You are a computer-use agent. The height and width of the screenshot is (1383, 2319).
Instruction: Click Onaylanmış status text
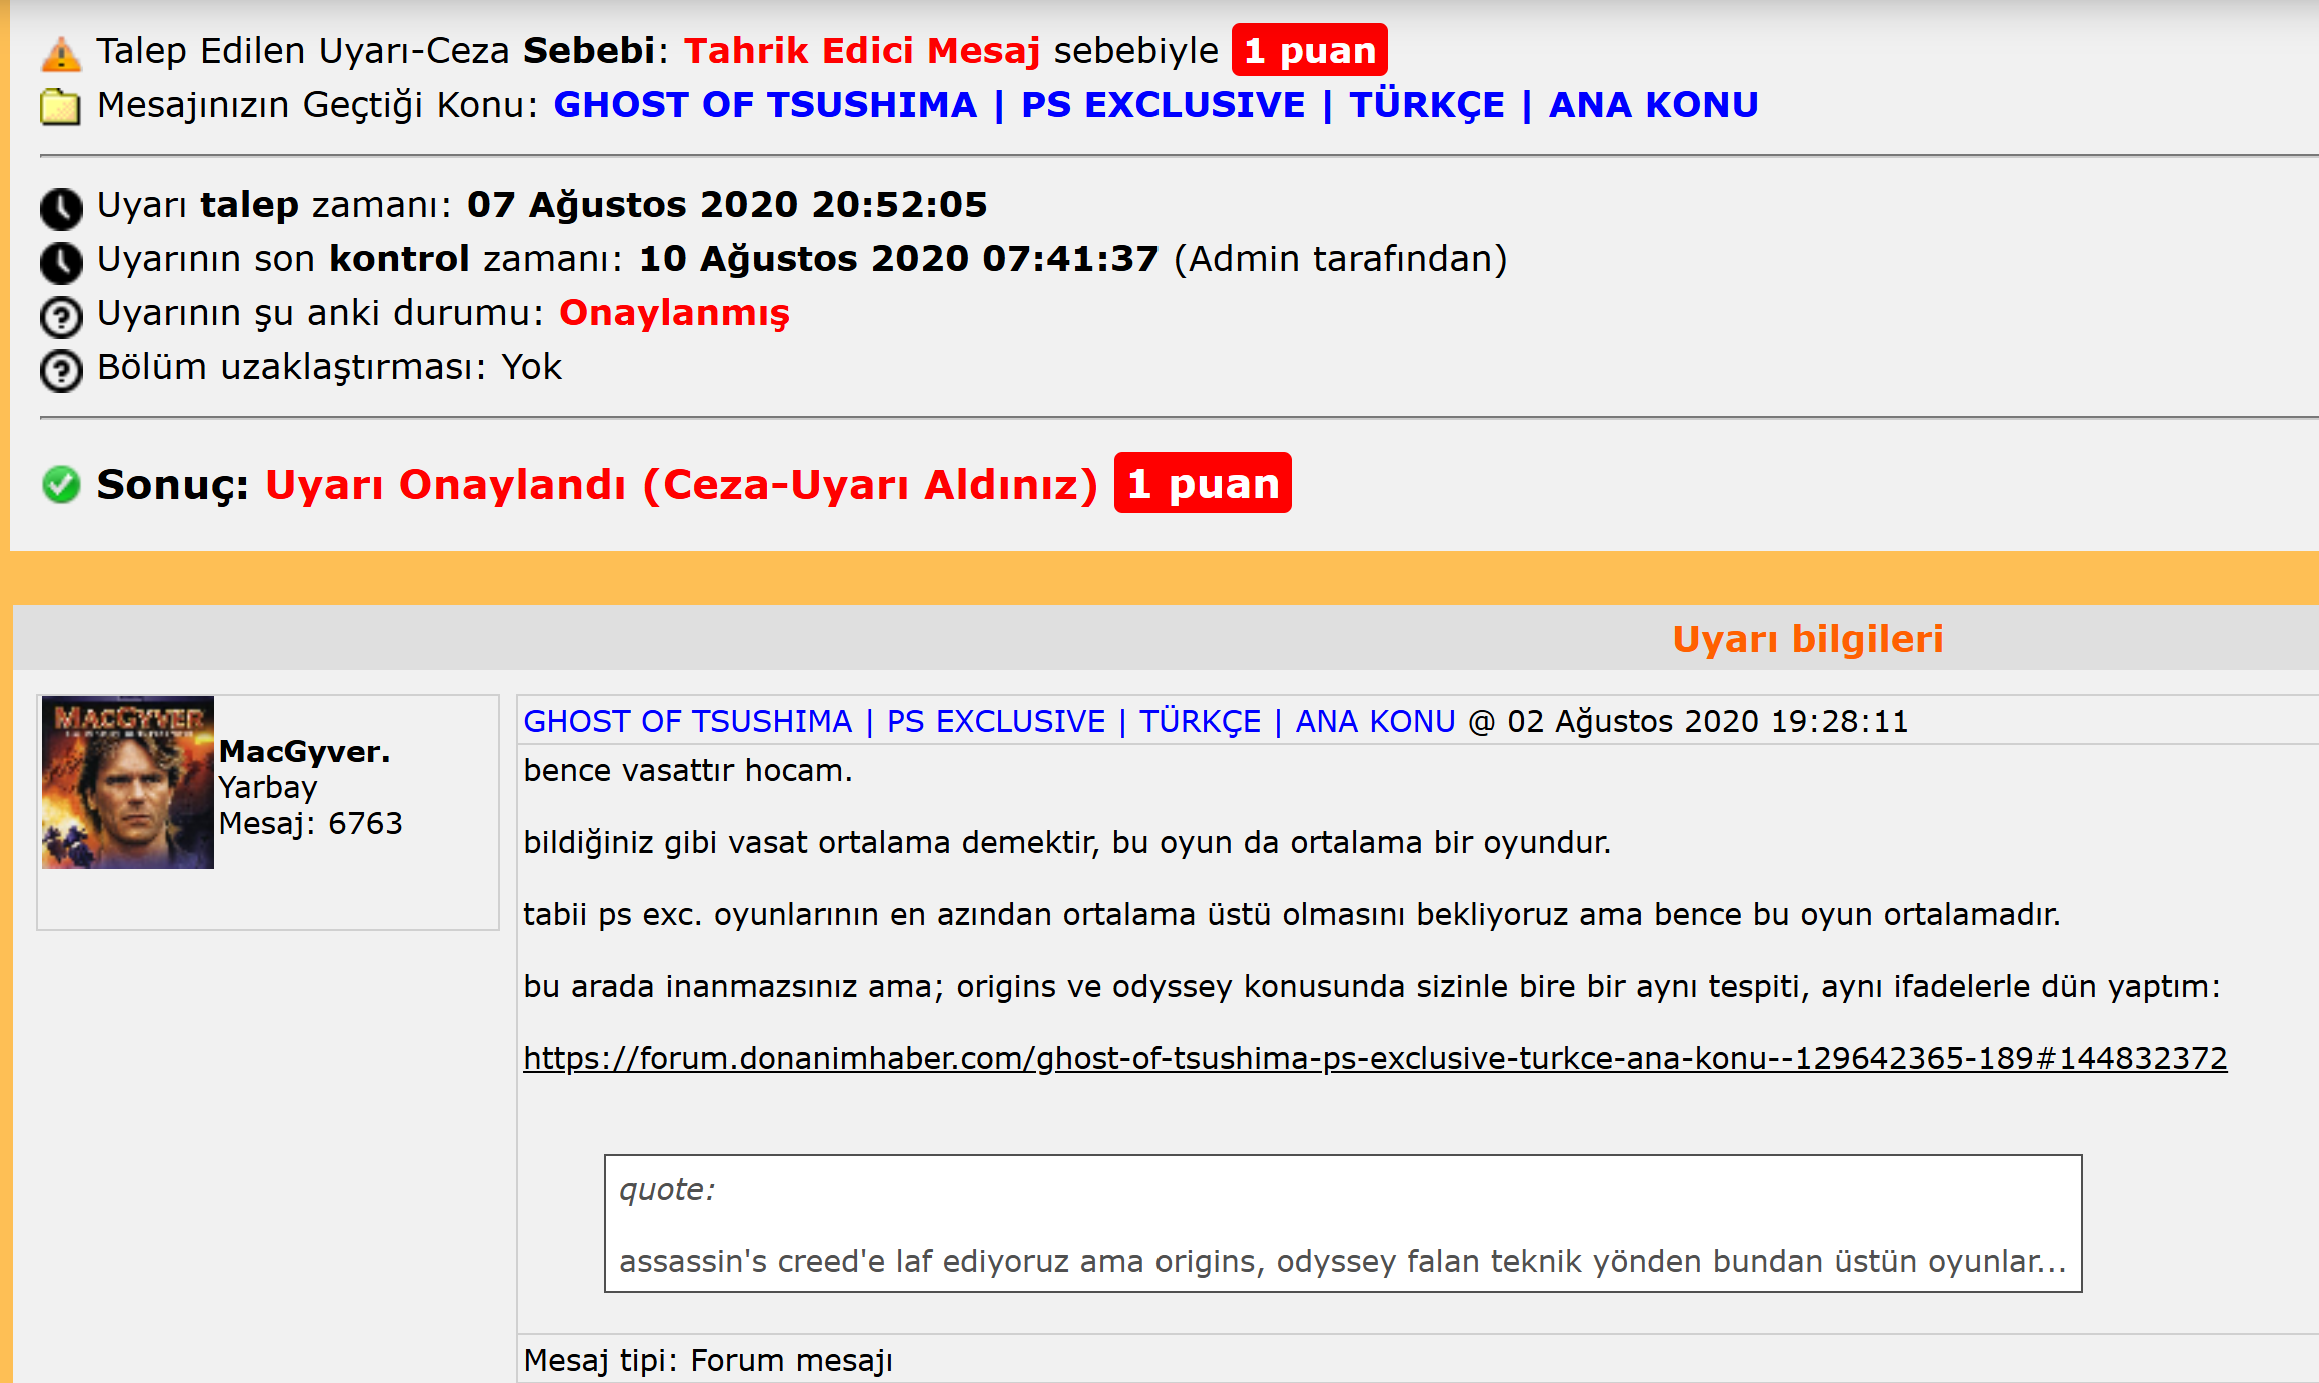(674, 313)
